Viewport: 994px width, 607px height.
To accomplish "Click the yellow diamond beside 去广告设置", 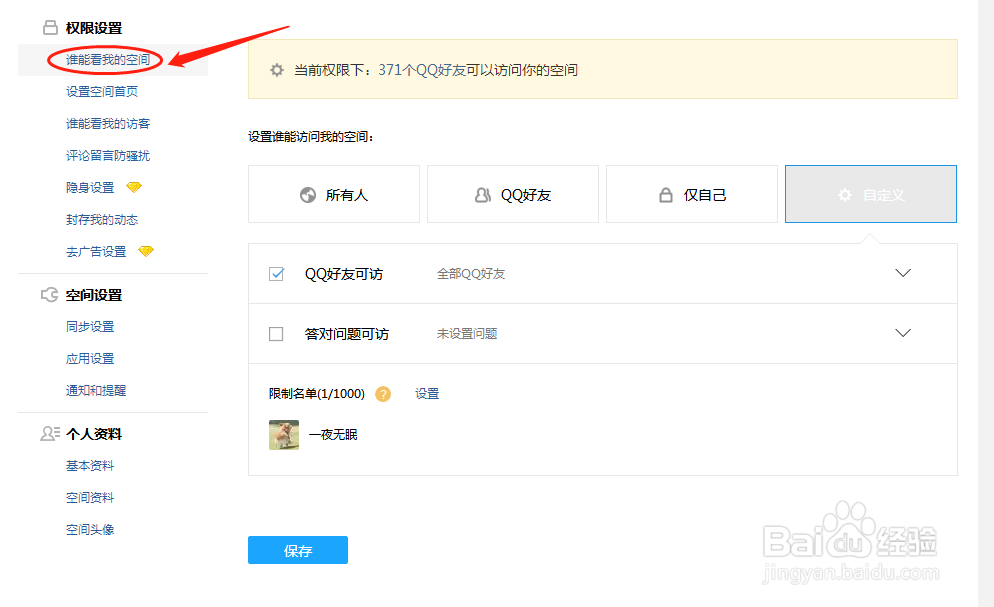I will (x=146, y=251).
